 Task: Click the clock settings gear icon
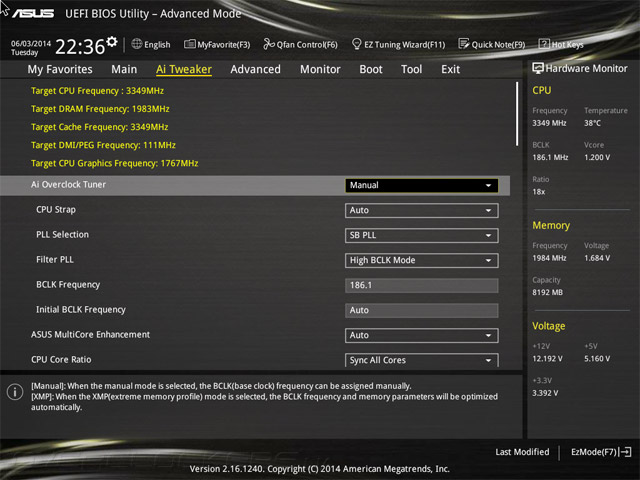pyautogui.click(x=112, y=42)
